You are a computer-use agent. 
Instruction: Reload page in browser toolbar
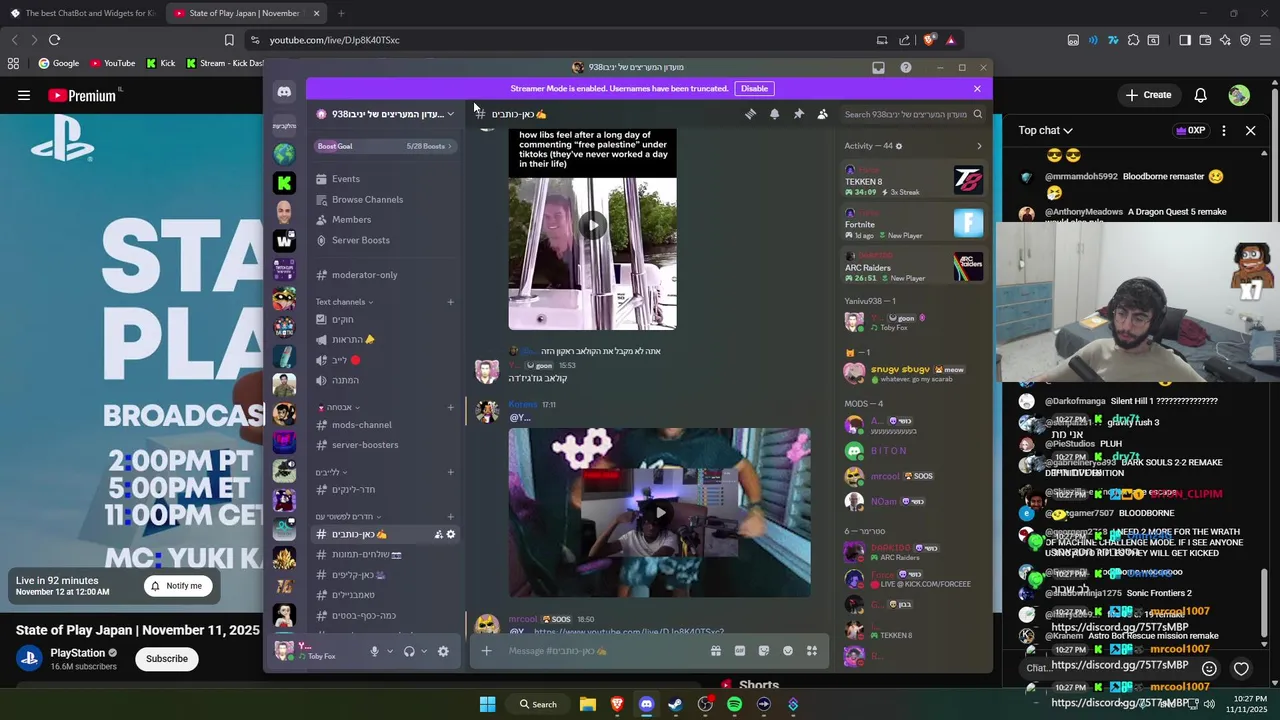[x=54, y=40]
